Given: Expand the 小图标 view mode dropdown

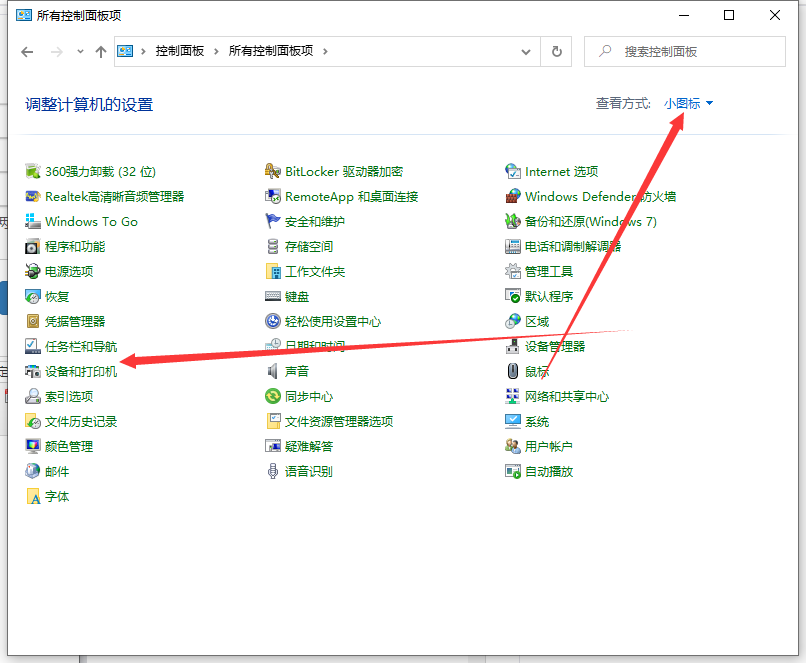Looking at the screenshot, I should pos(689,103).
